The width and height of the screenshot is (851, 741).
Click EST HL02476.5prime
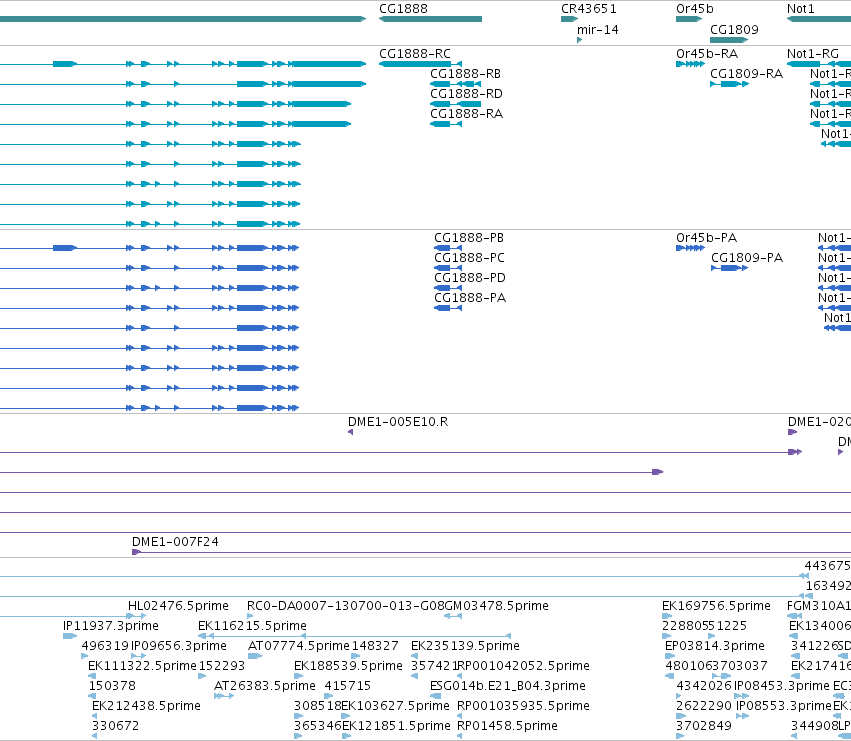click(178, 606)
